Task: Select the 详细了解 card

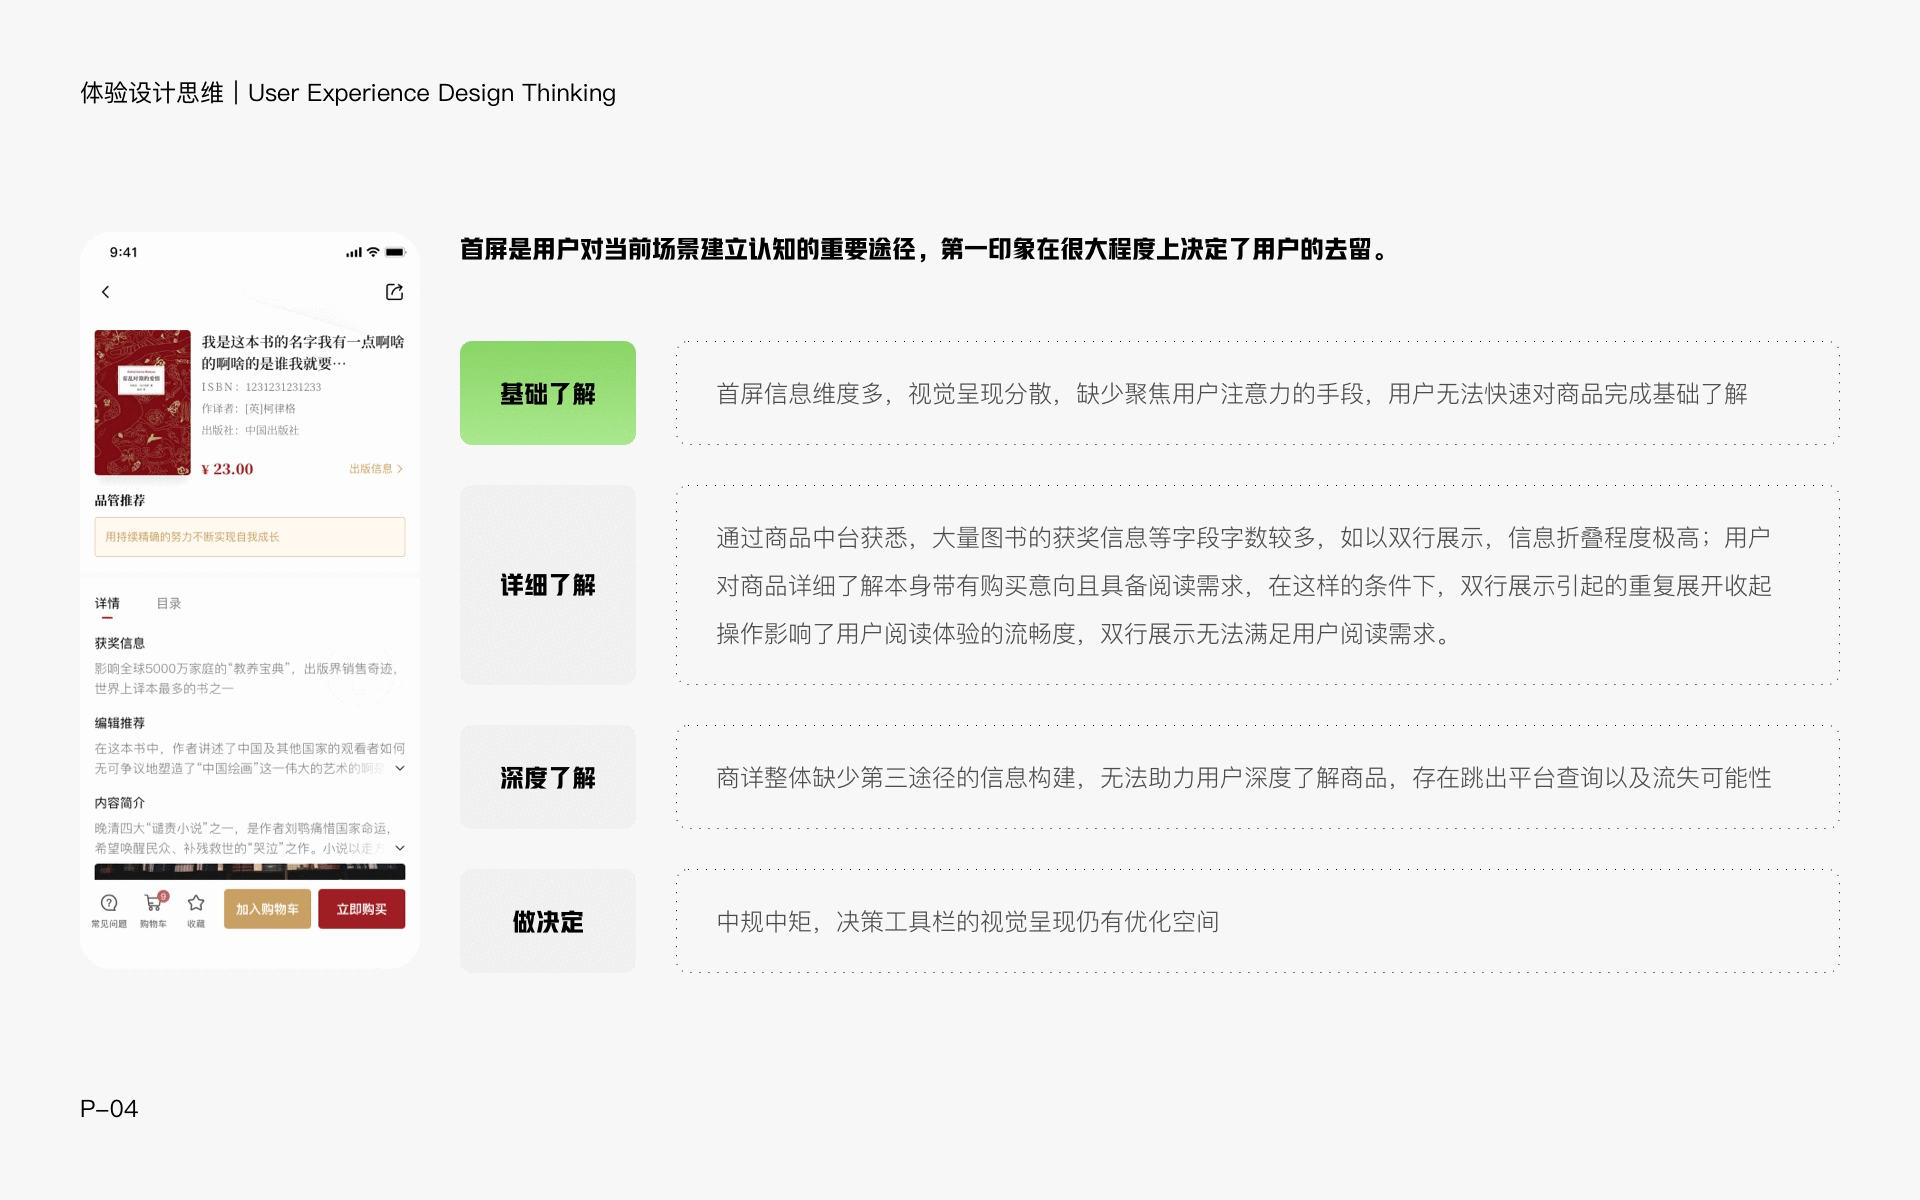Action: 548,585
